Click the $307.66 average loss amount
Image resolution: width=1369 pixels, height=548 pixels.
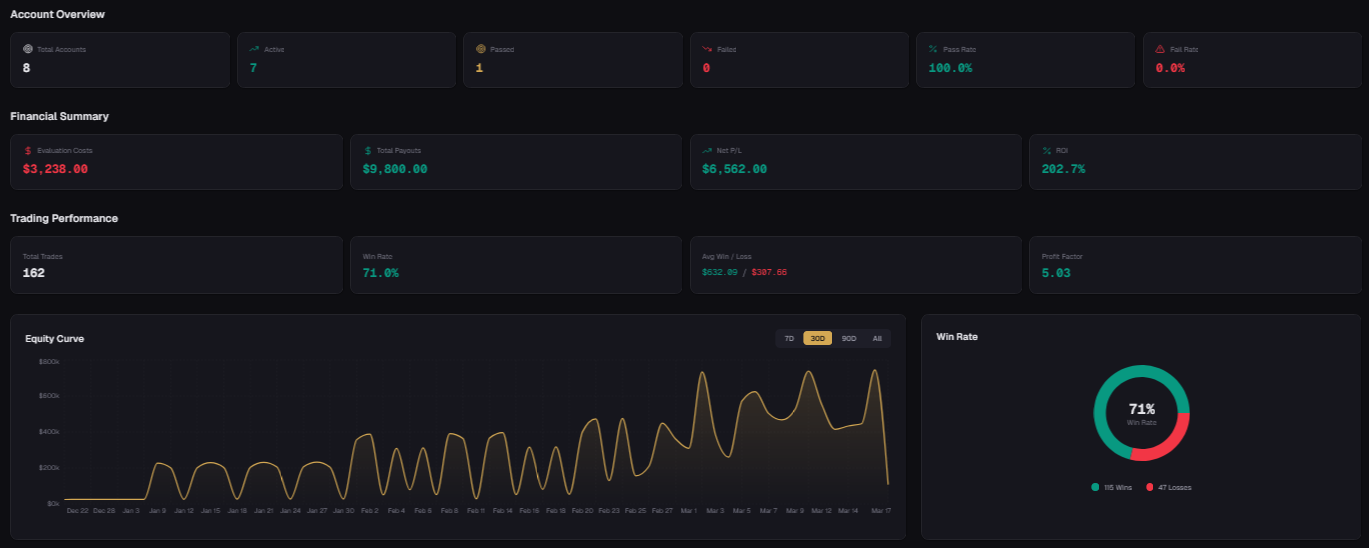[769, 272]
